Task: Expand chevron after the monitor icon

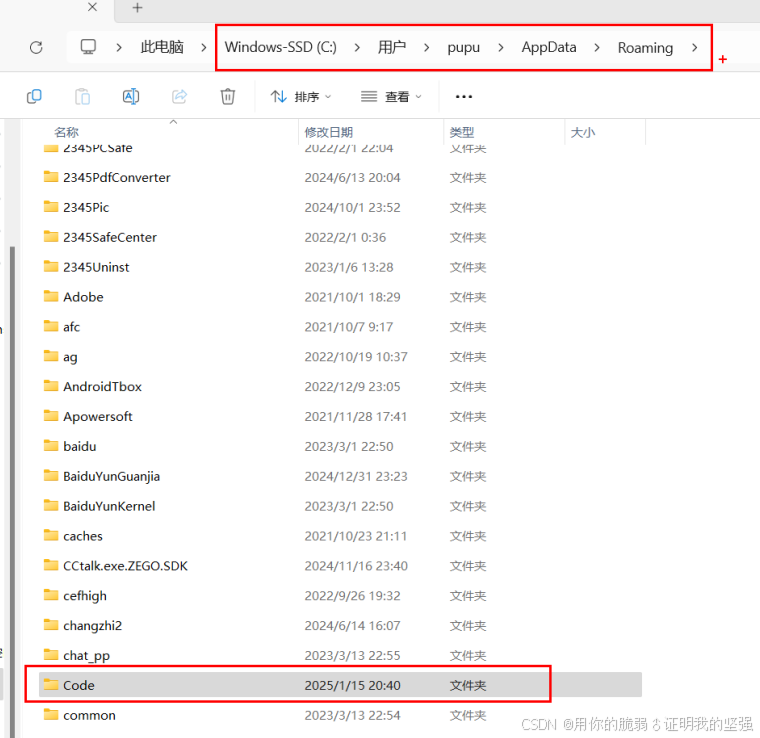Action: coord(119,47)
